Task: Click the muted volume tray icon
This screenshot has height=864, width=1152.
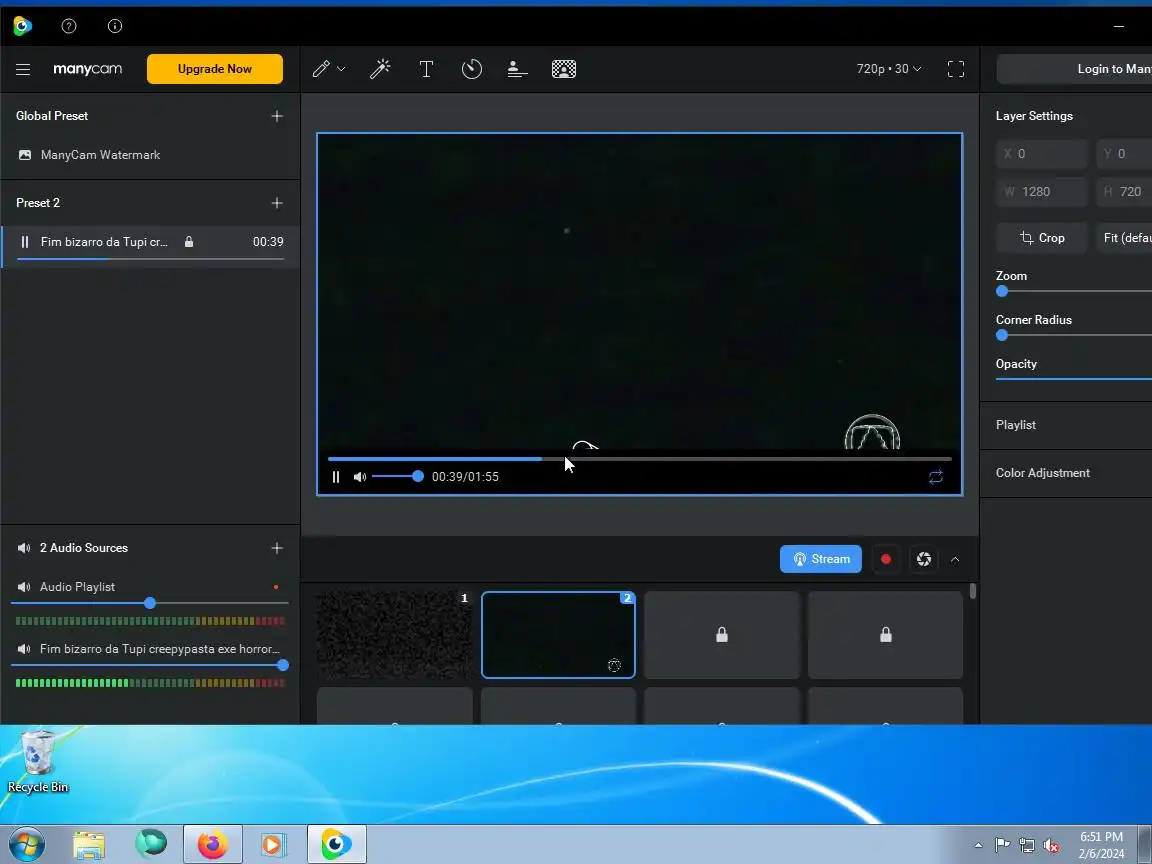Action: coord(1051,846)
